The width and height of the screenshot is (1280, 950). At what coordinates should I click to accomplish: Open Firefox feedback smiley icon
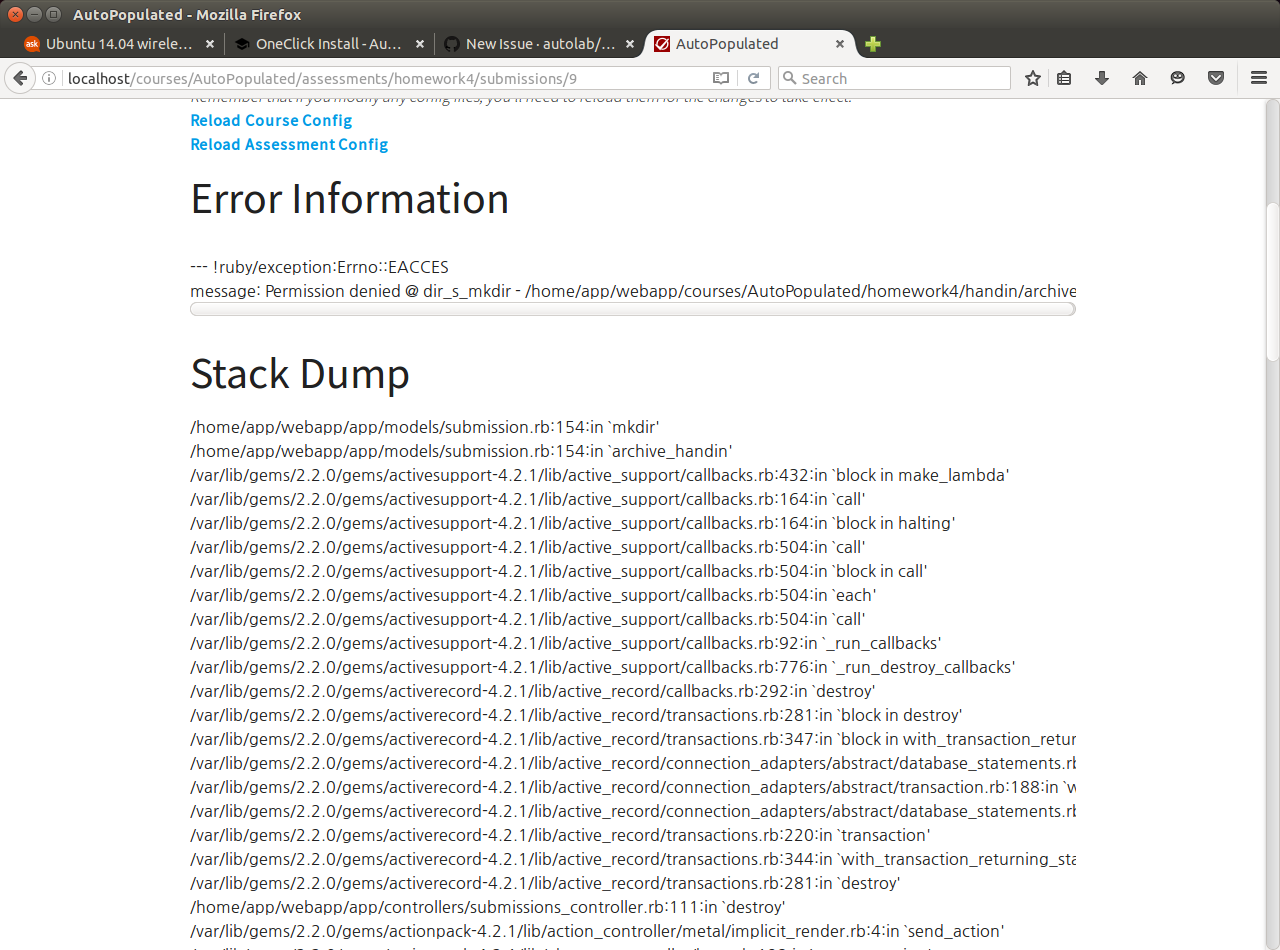point(1177,77)
